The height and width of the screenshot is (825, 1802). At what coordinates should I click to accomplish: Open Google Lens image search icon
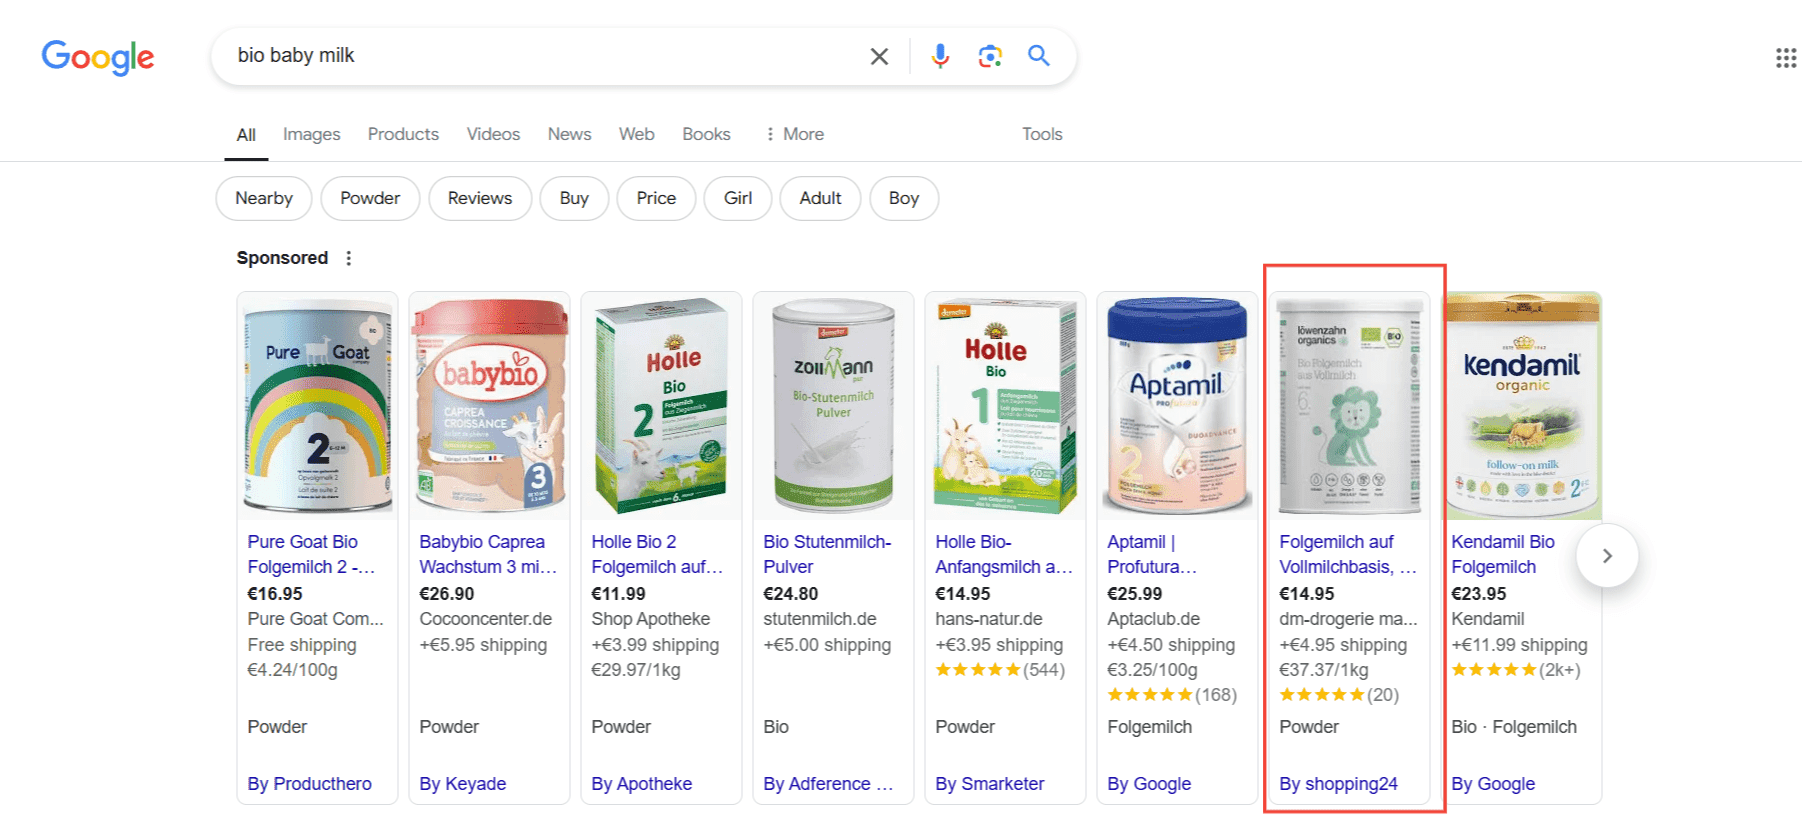990,56
